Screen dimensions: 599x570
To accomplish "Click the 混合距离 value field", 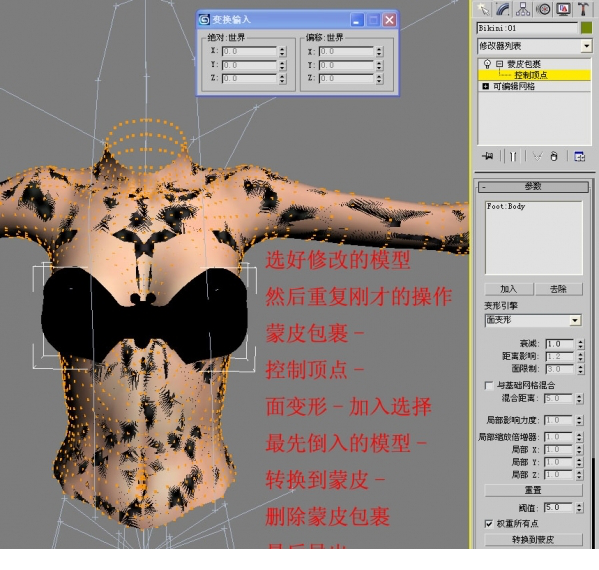I will coord(558,398).
